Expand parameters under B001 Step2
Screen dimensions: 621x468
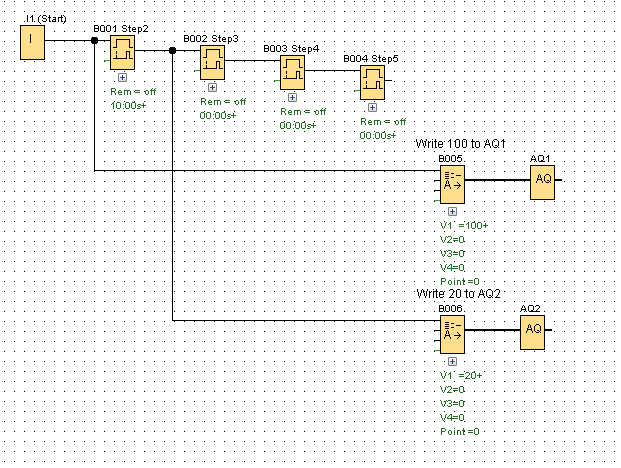pyautogui.click(x=122, y=78)
